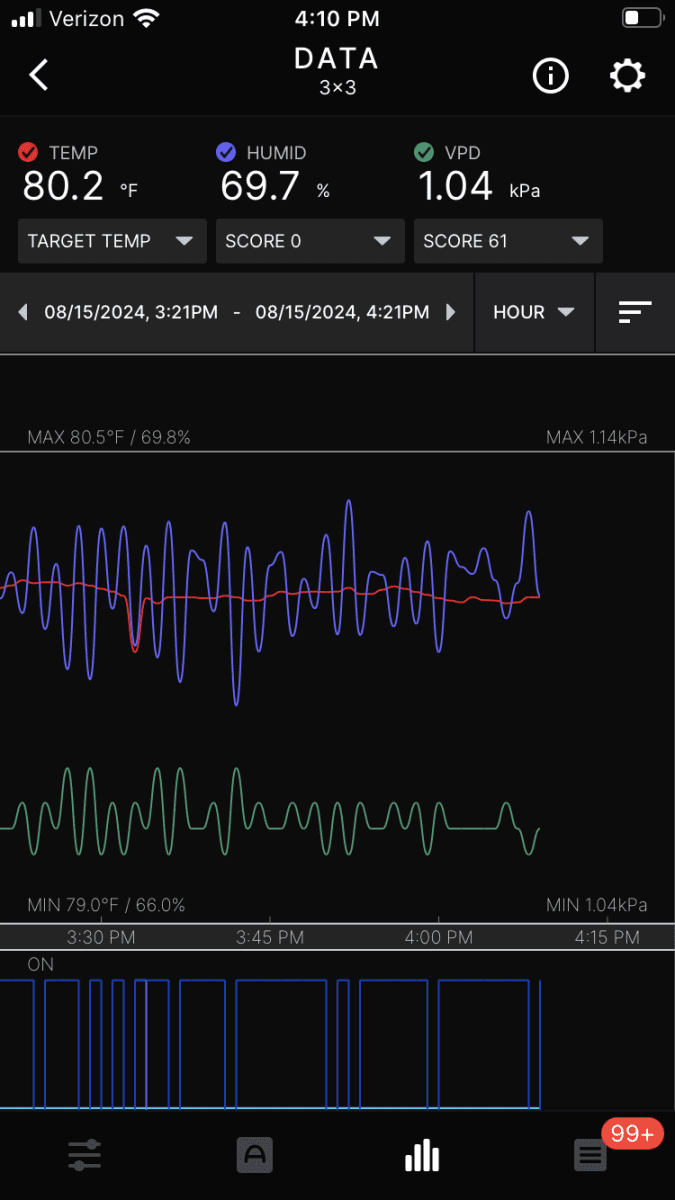Viewport: 675px width, 1200px height.
Task: Tap the 3:30 PM timeline mark
Action: [101, 937]
